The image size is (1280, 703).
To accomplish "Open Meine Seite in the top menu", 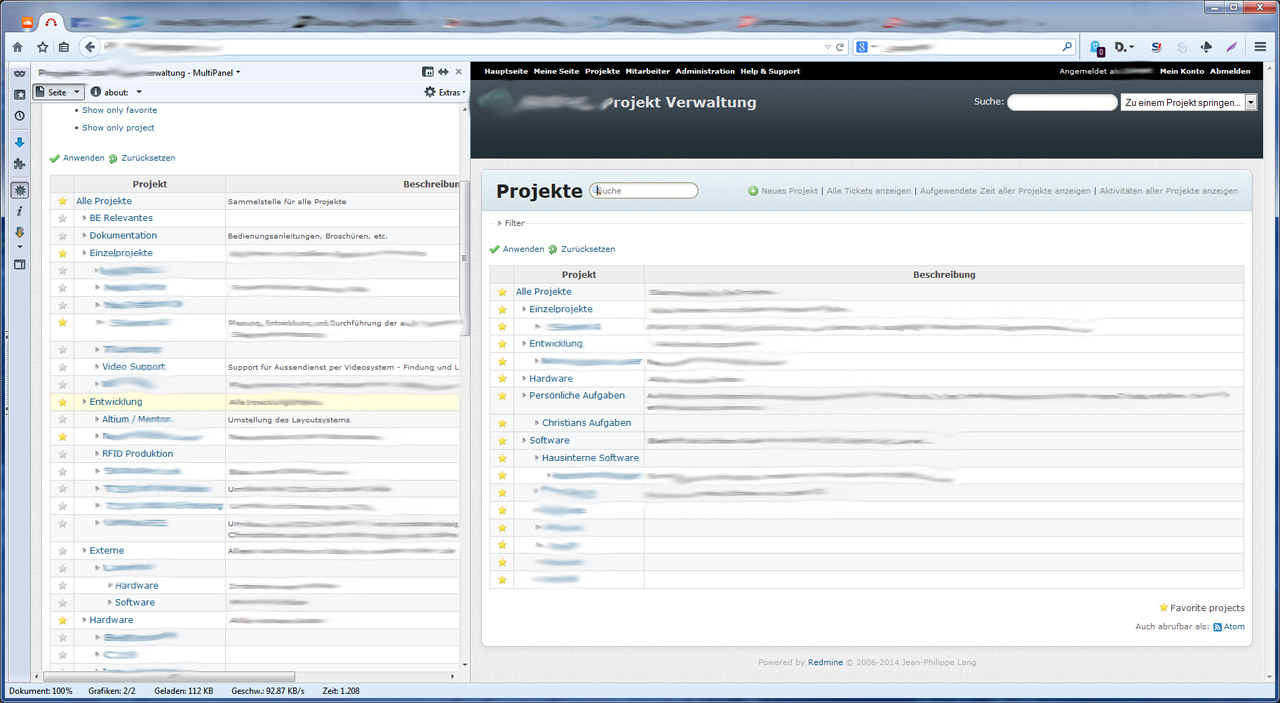I will (x=556, y=72).
